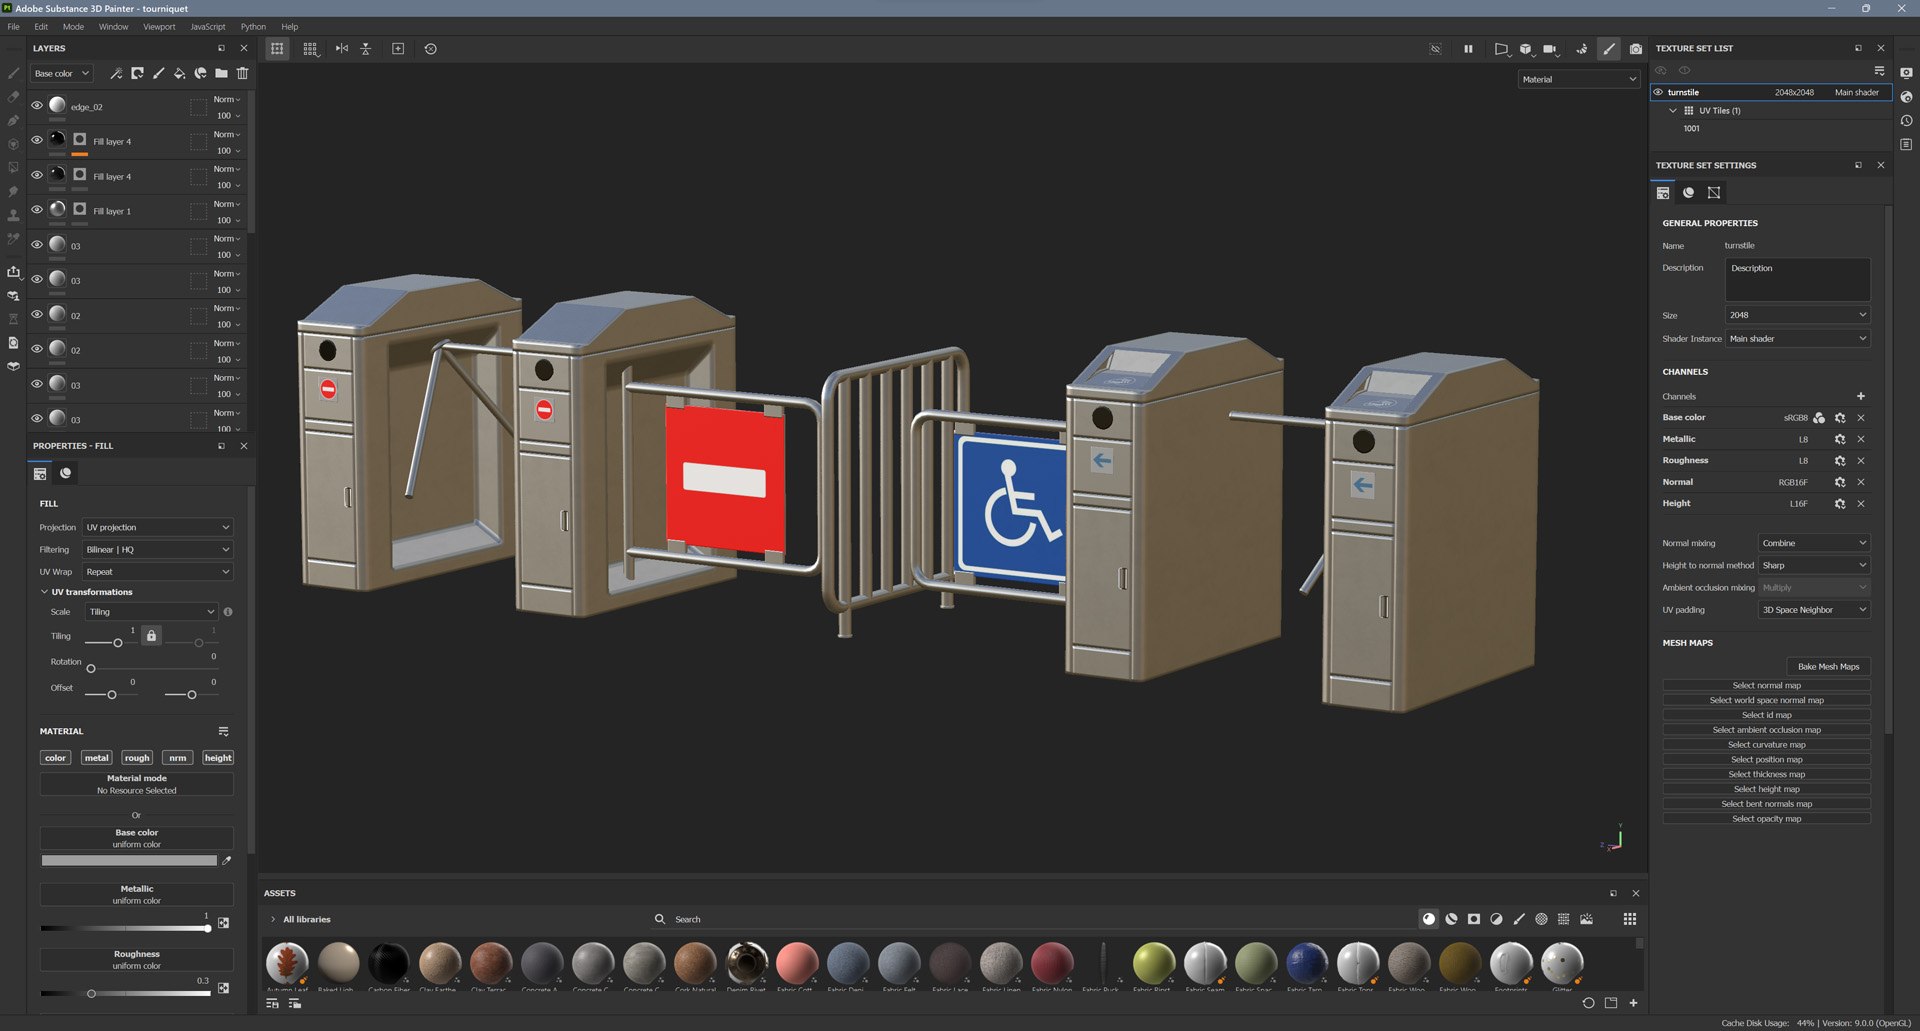Image resolution: width=1920 pixels, height=1031 pixels.
Task: Collapse the UV transformations section
Action: pos(44,592)
